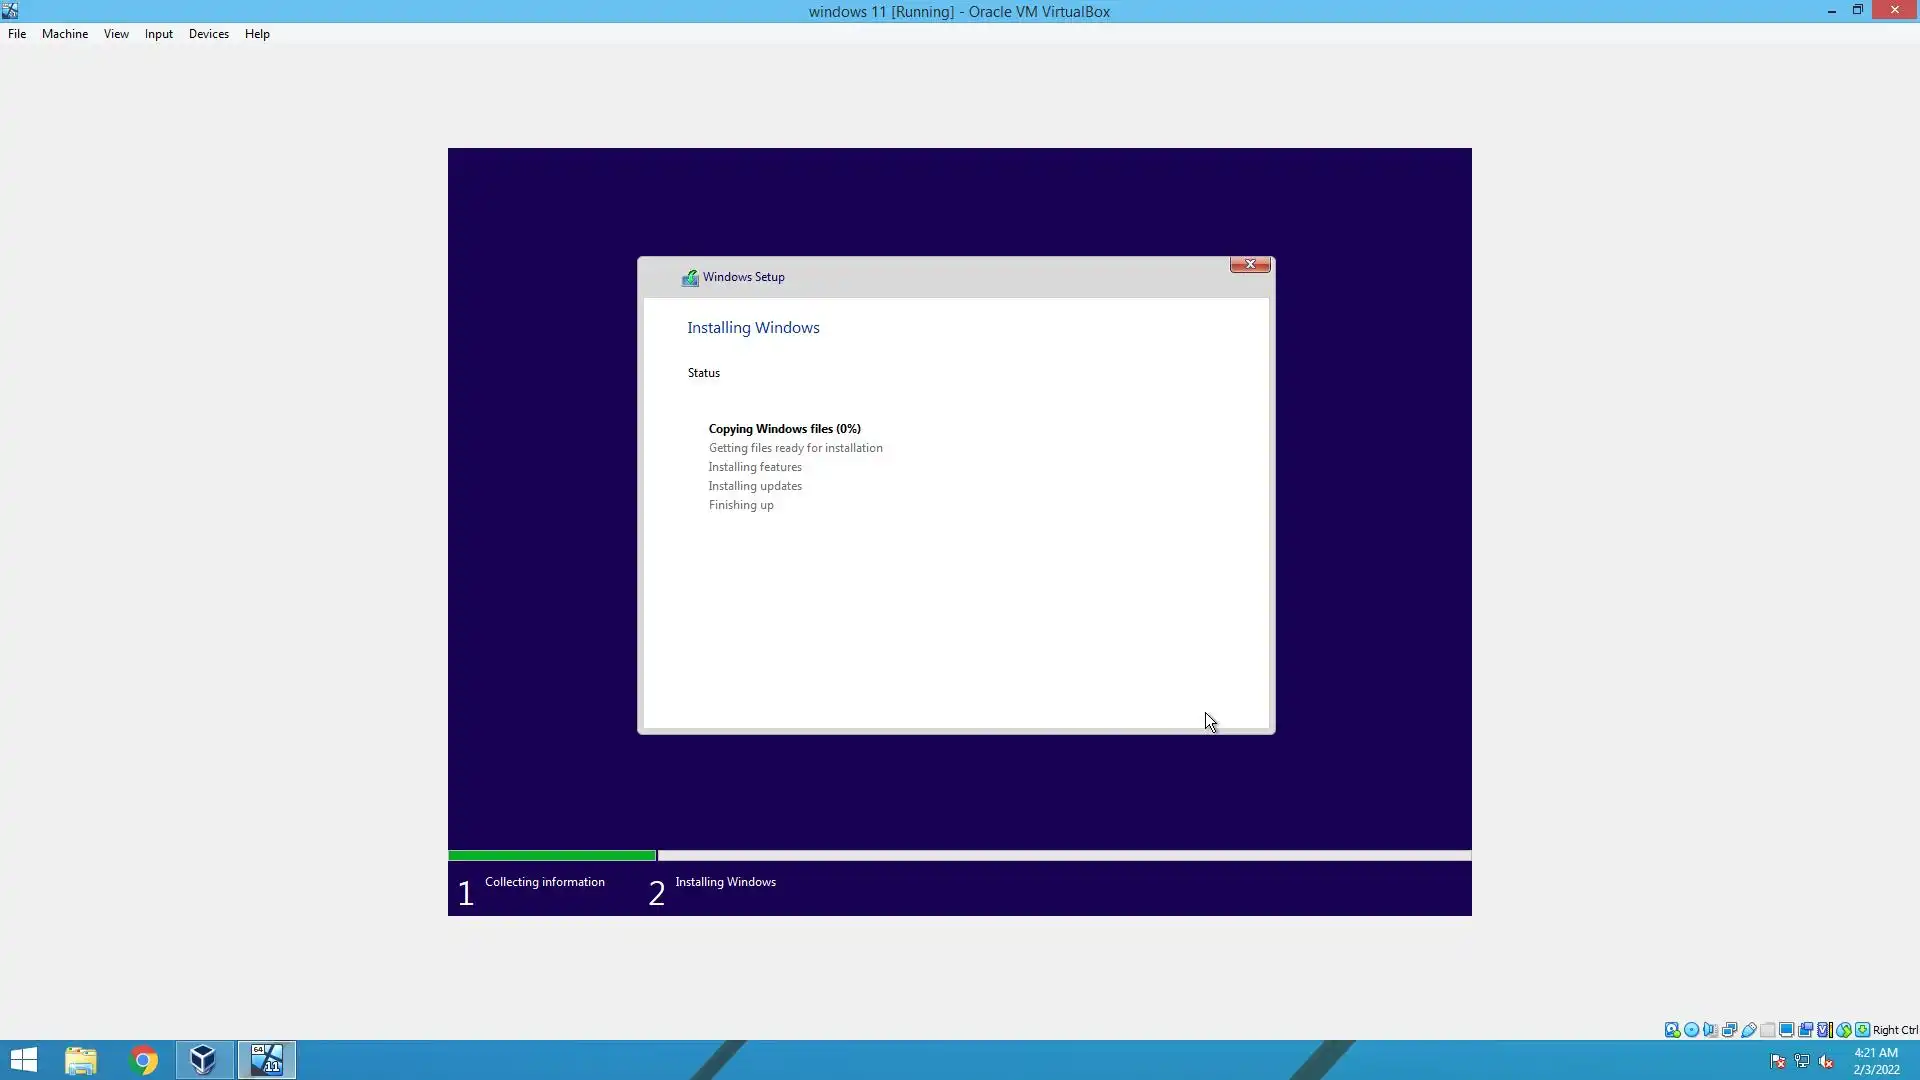Open VirtualBox Manager from the taskbar
The width and height of the screenshot is (1920, 1080).
coord(204,1060)
